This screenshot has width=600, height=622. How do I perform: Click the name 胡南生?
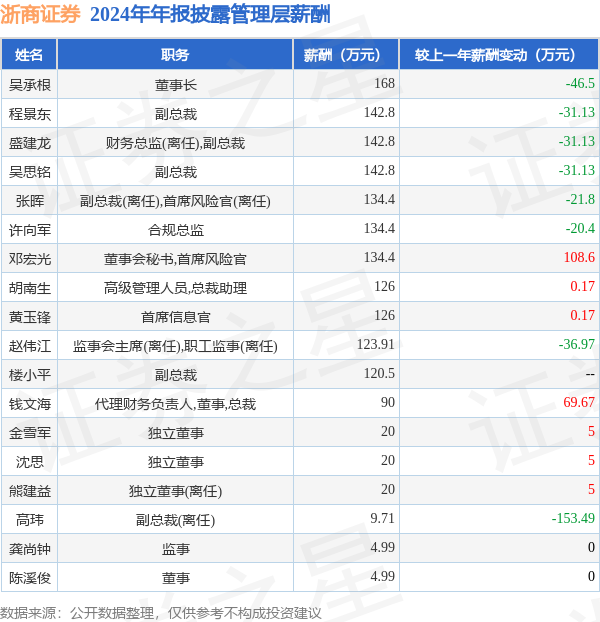click(x=30, y=288)
